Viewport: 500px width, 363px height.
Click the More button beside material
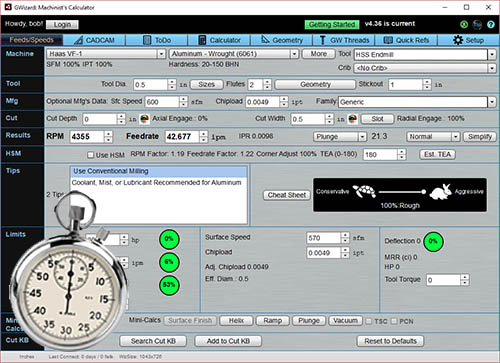pyautogui.click(x=319, y=54)
